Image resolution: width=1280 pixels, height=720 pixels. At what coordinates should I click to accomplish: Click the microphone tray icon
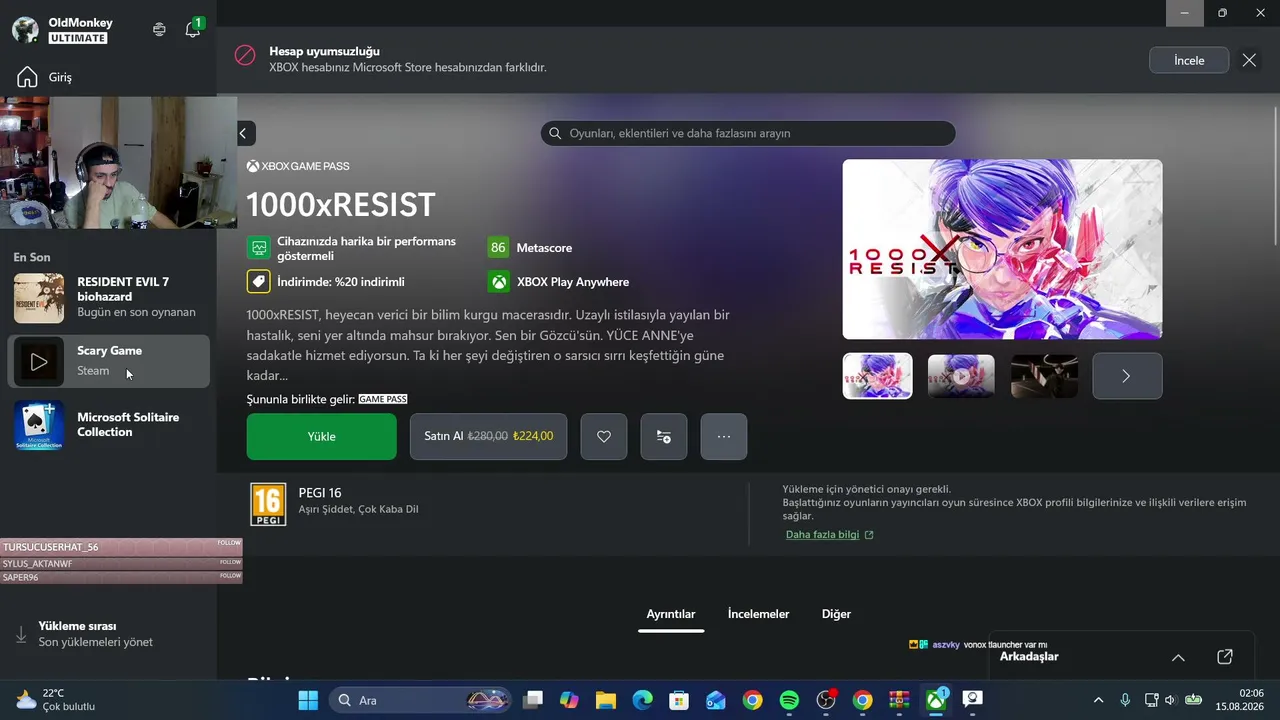(1125, 700)
